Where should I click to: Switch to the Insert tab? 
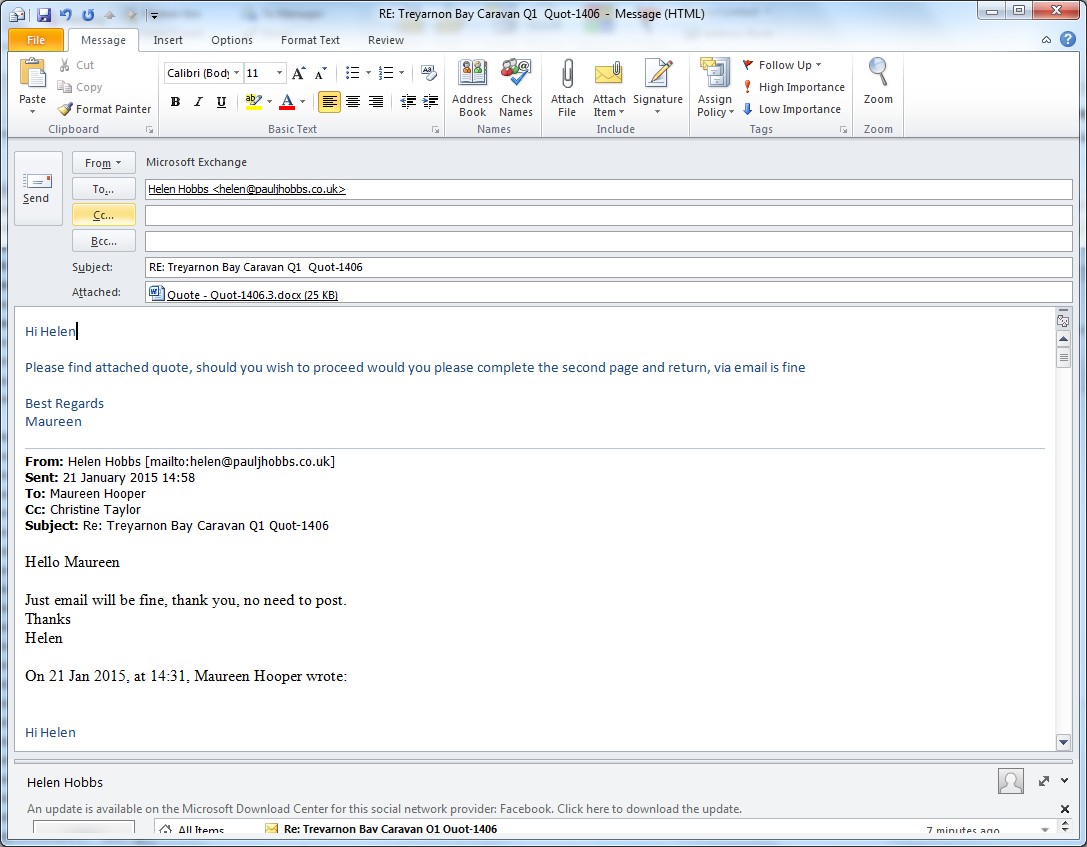click(x=168, y=40)
